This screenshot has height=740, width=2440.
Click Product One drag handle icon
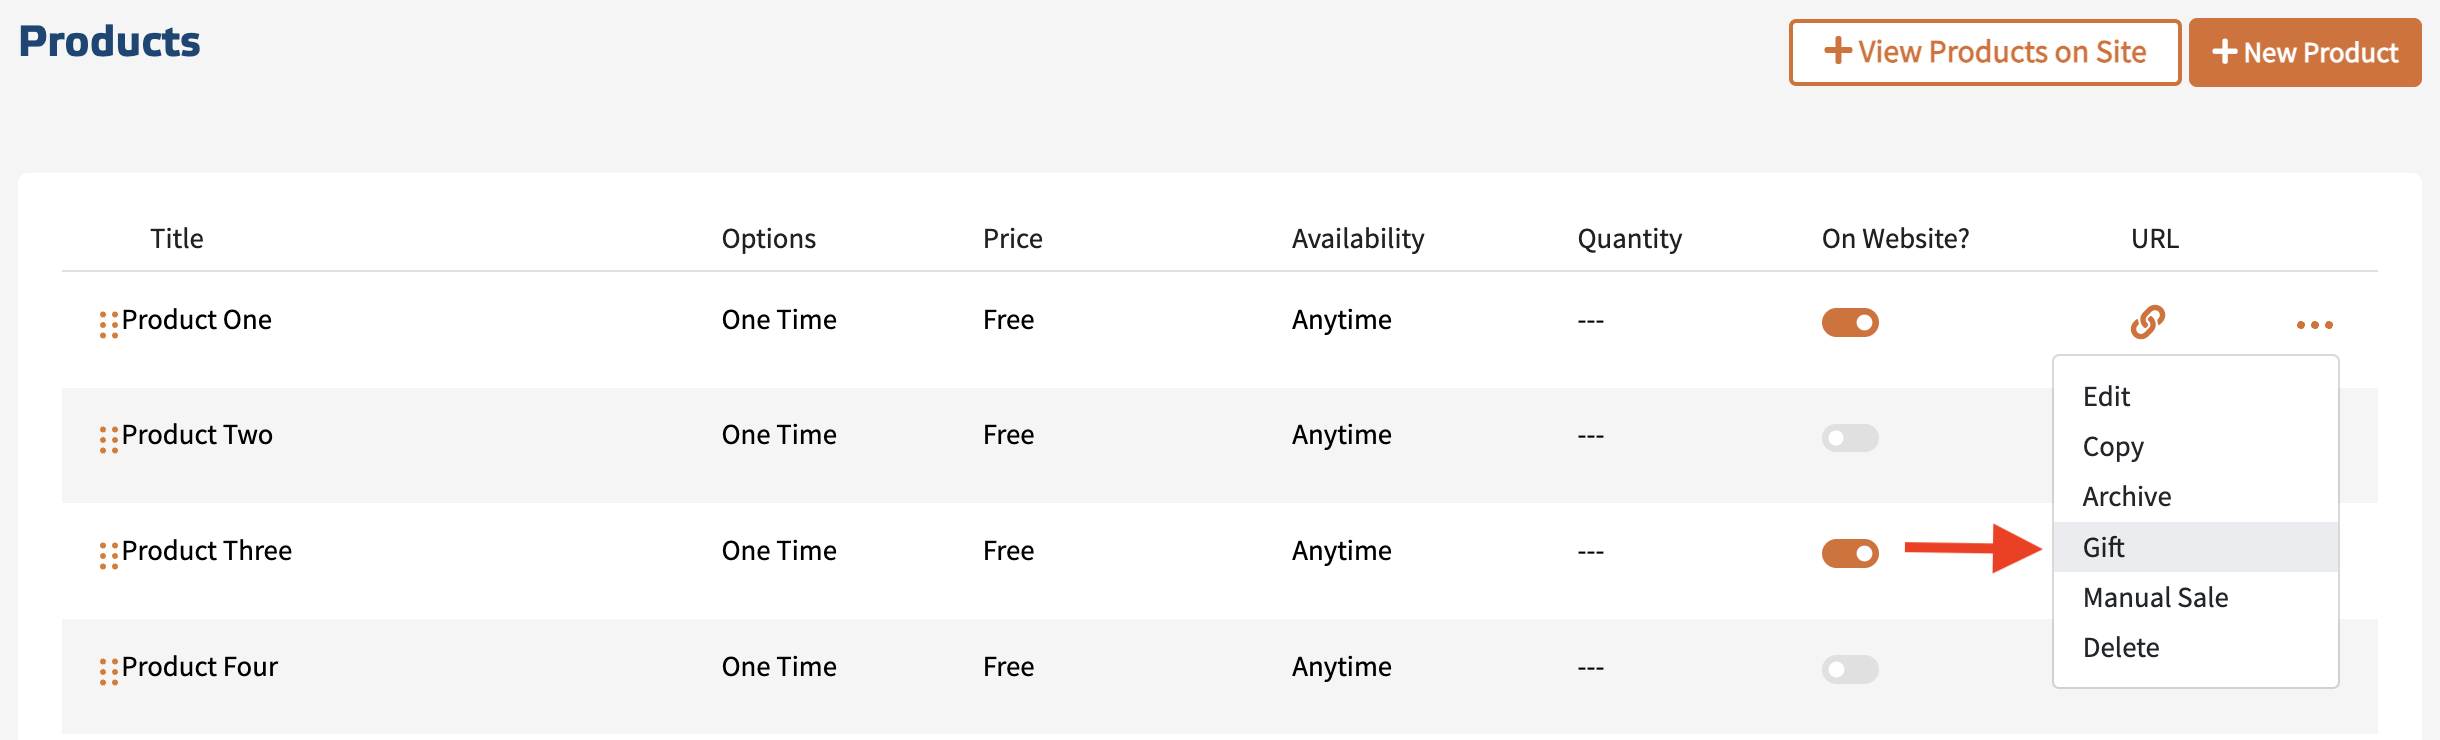(x=109, y=324)
